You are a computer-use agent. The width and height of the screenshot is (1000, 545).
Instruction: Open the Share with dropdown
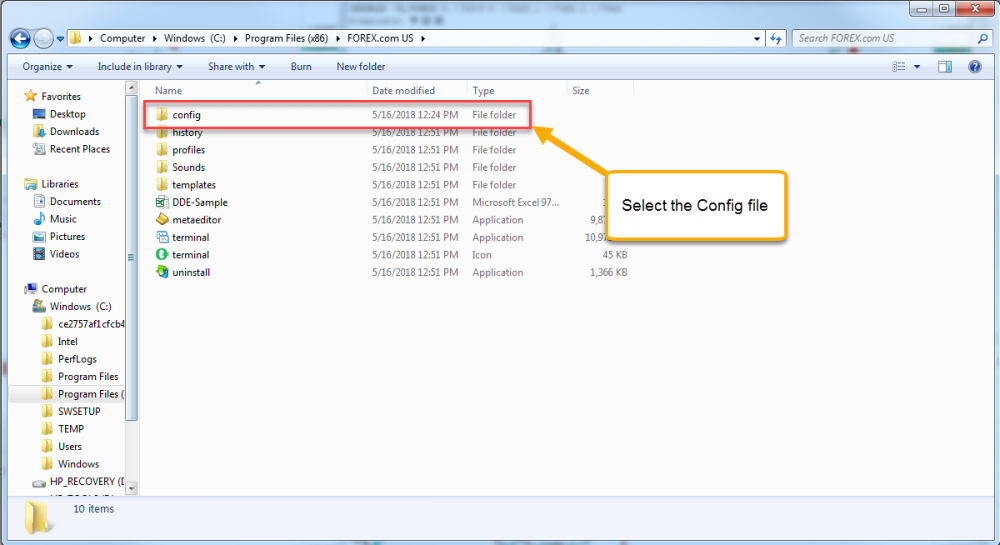pyautogui.click(x=237, y=66)
